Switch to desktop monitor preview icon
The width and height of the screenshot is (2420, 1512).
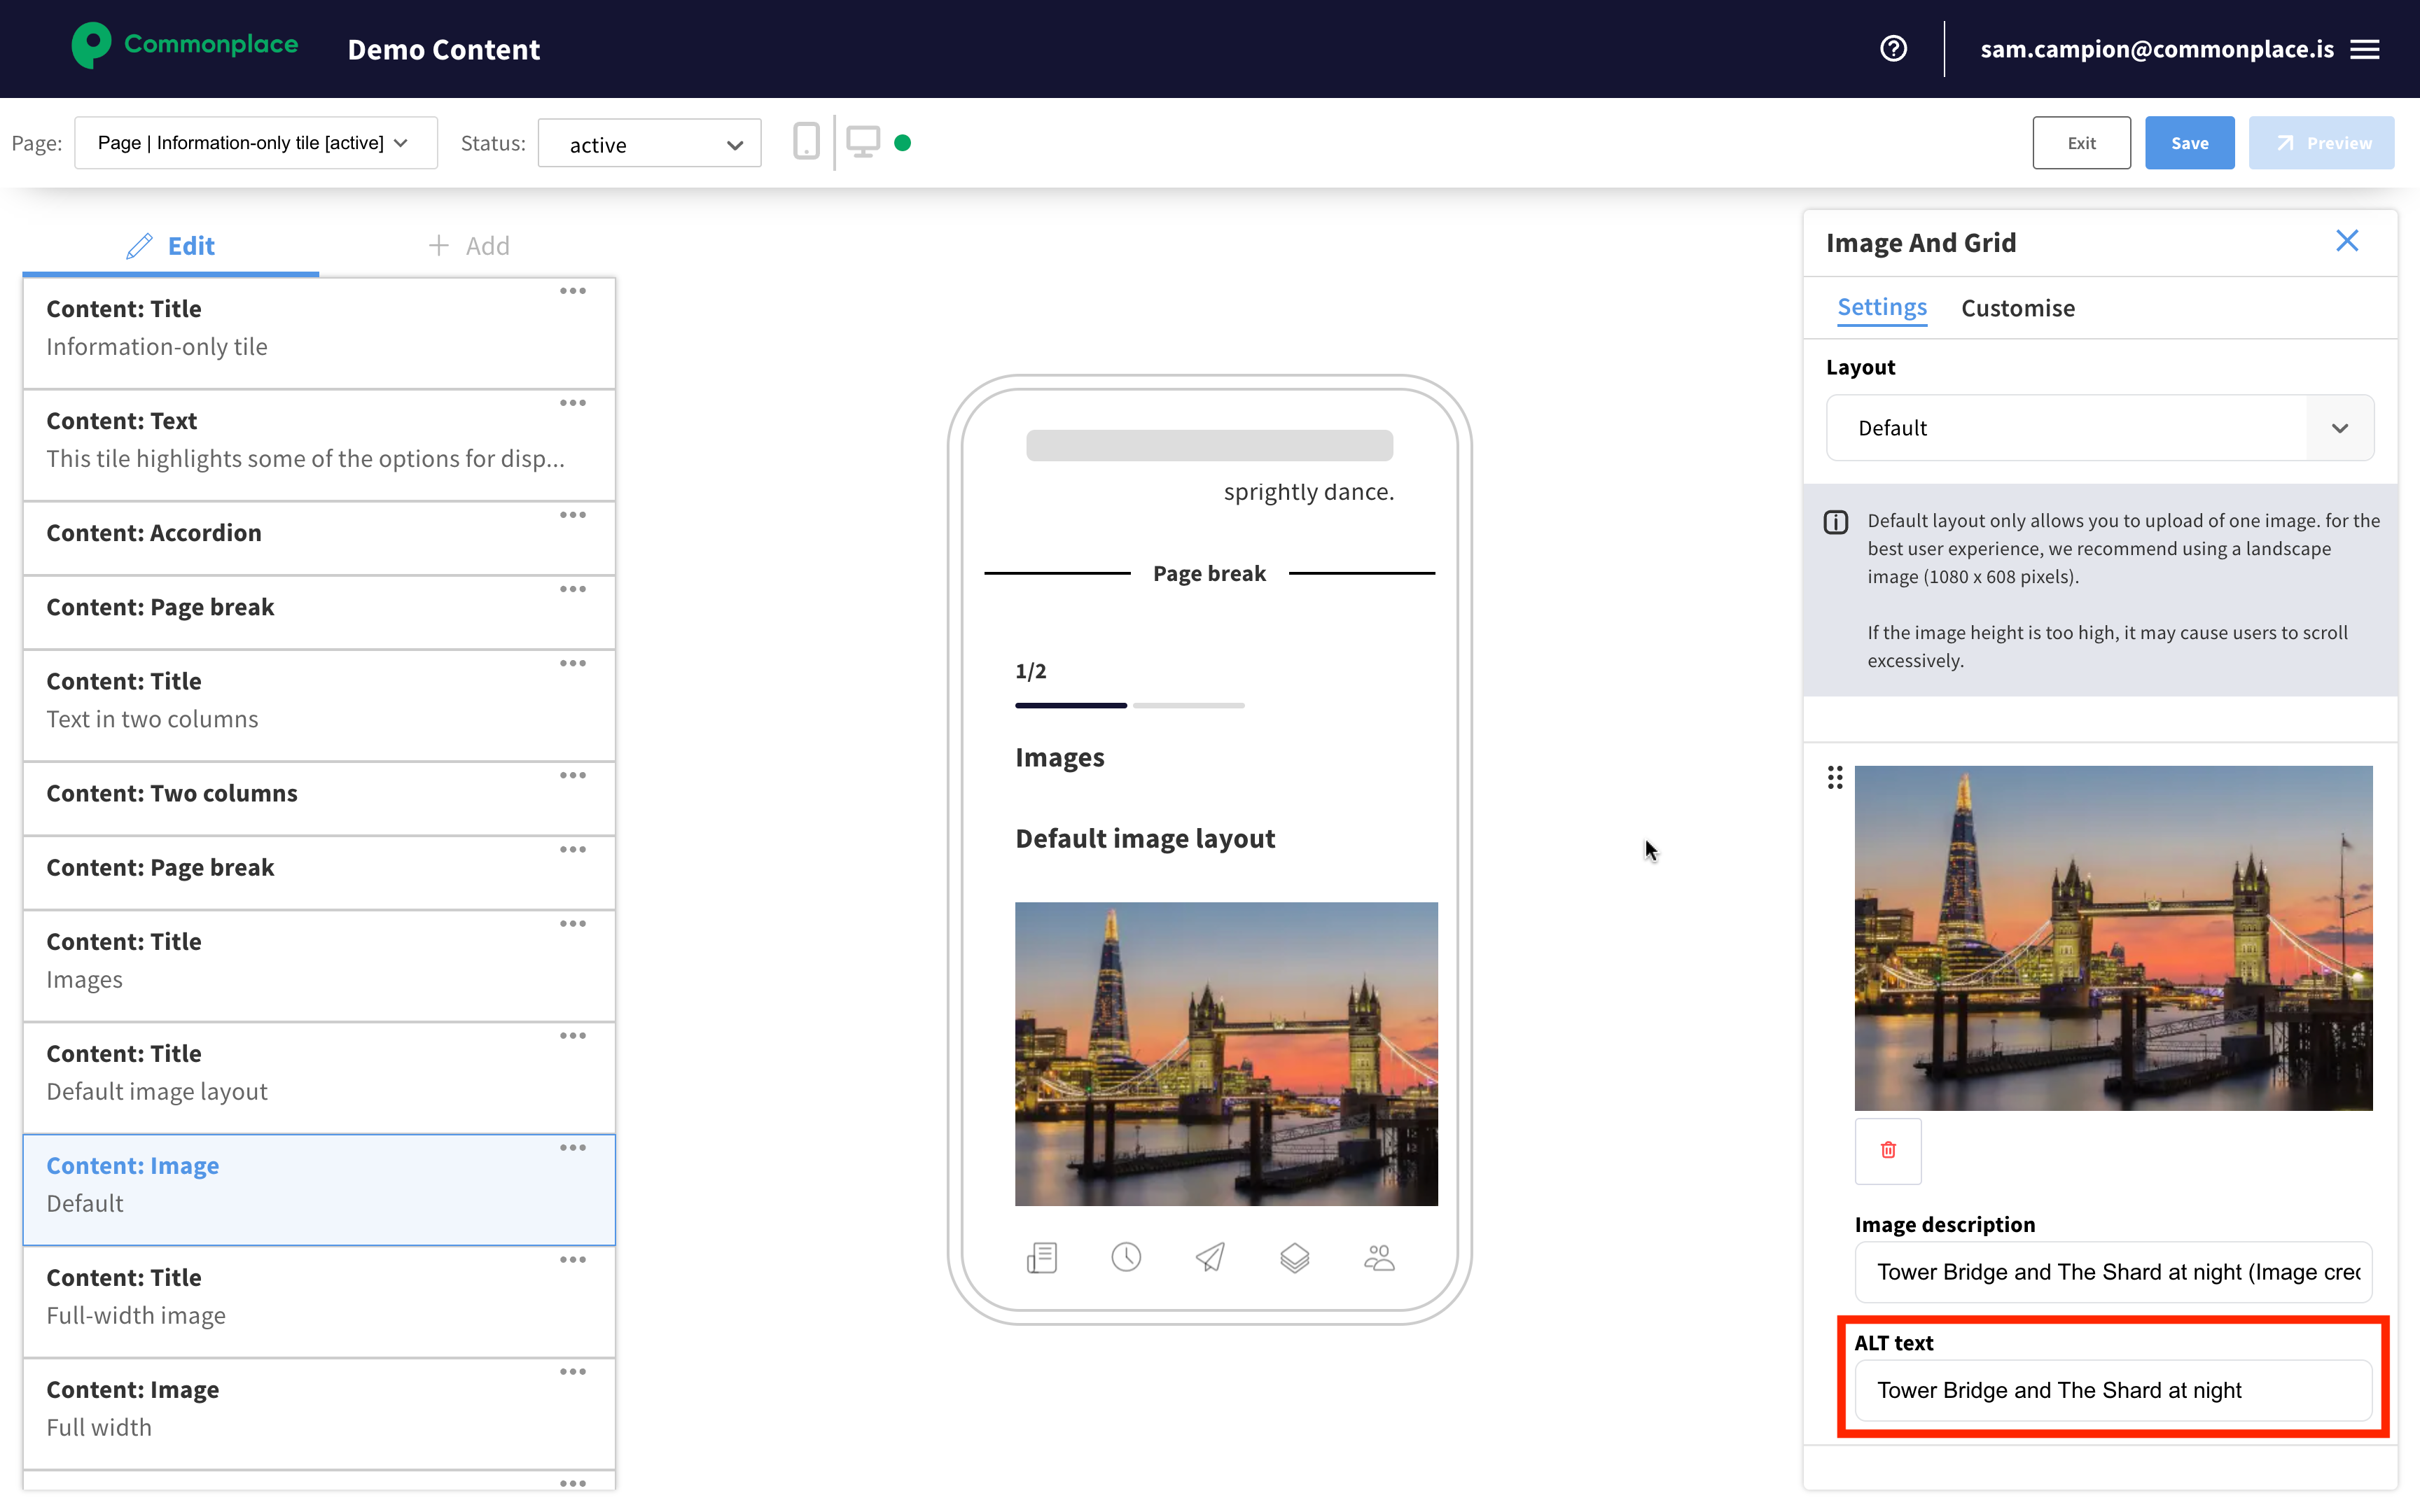click(x=863, y=142)
